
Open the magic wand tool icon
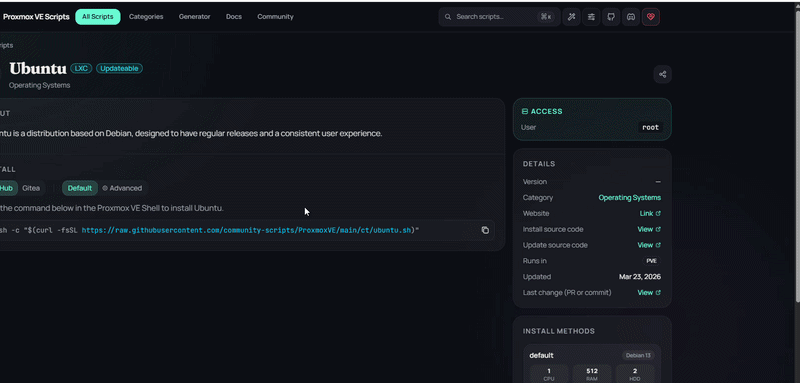pos(571,17)
